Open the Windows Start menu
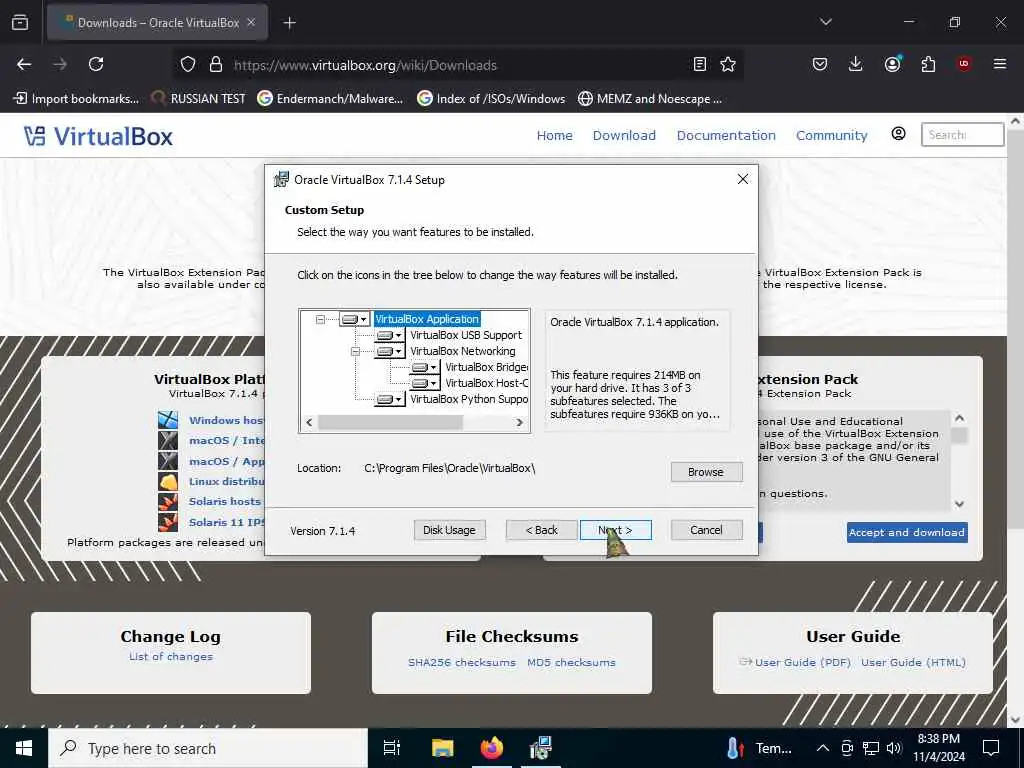Image resolution: width=1024 pixels, height=768 pixels. (24, 748)
